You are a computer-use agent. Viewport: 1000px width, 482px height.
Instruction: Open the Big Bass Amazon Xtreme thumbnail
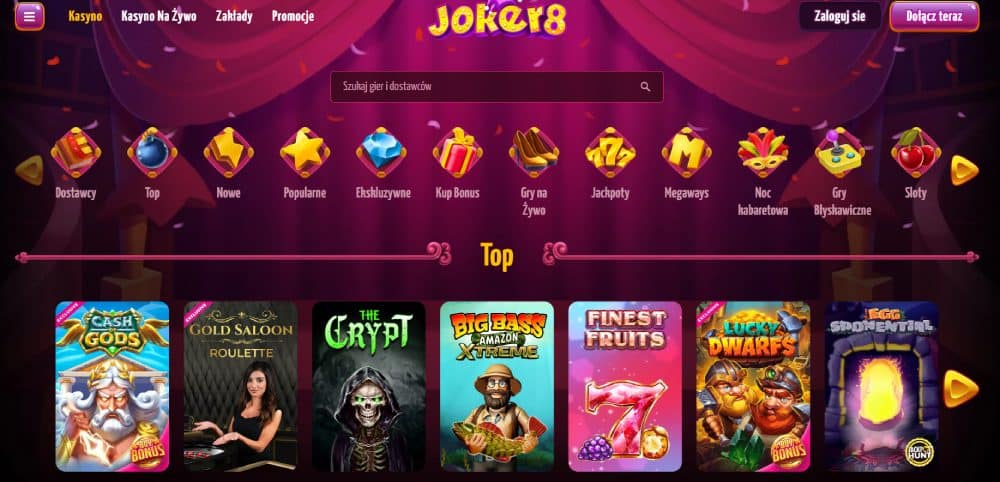point(497,386)
